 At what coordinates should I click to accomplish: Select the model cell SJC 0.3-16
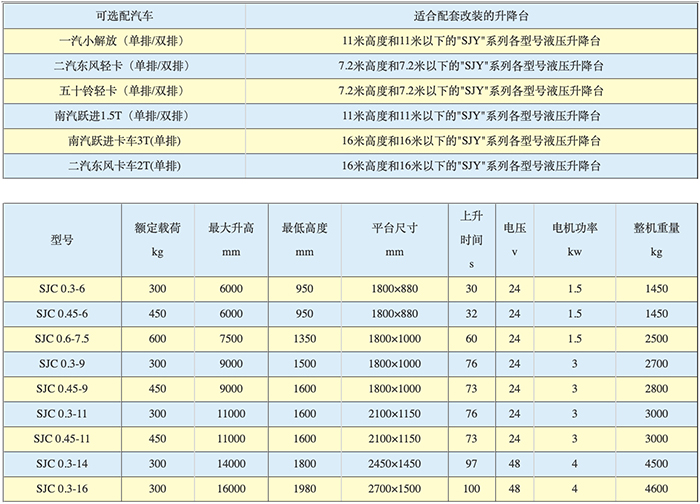click(x=62, y=489)
